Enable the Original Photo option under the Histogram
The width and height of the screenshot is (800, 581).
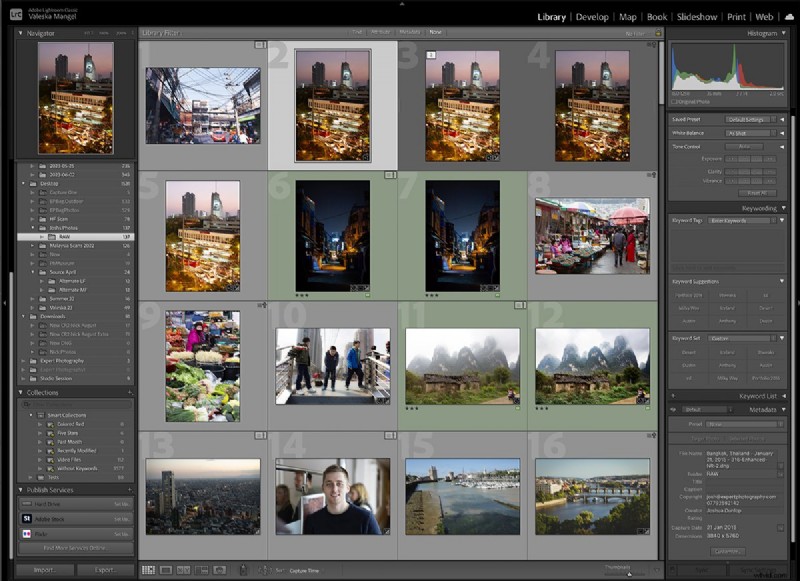pos(674,102)
